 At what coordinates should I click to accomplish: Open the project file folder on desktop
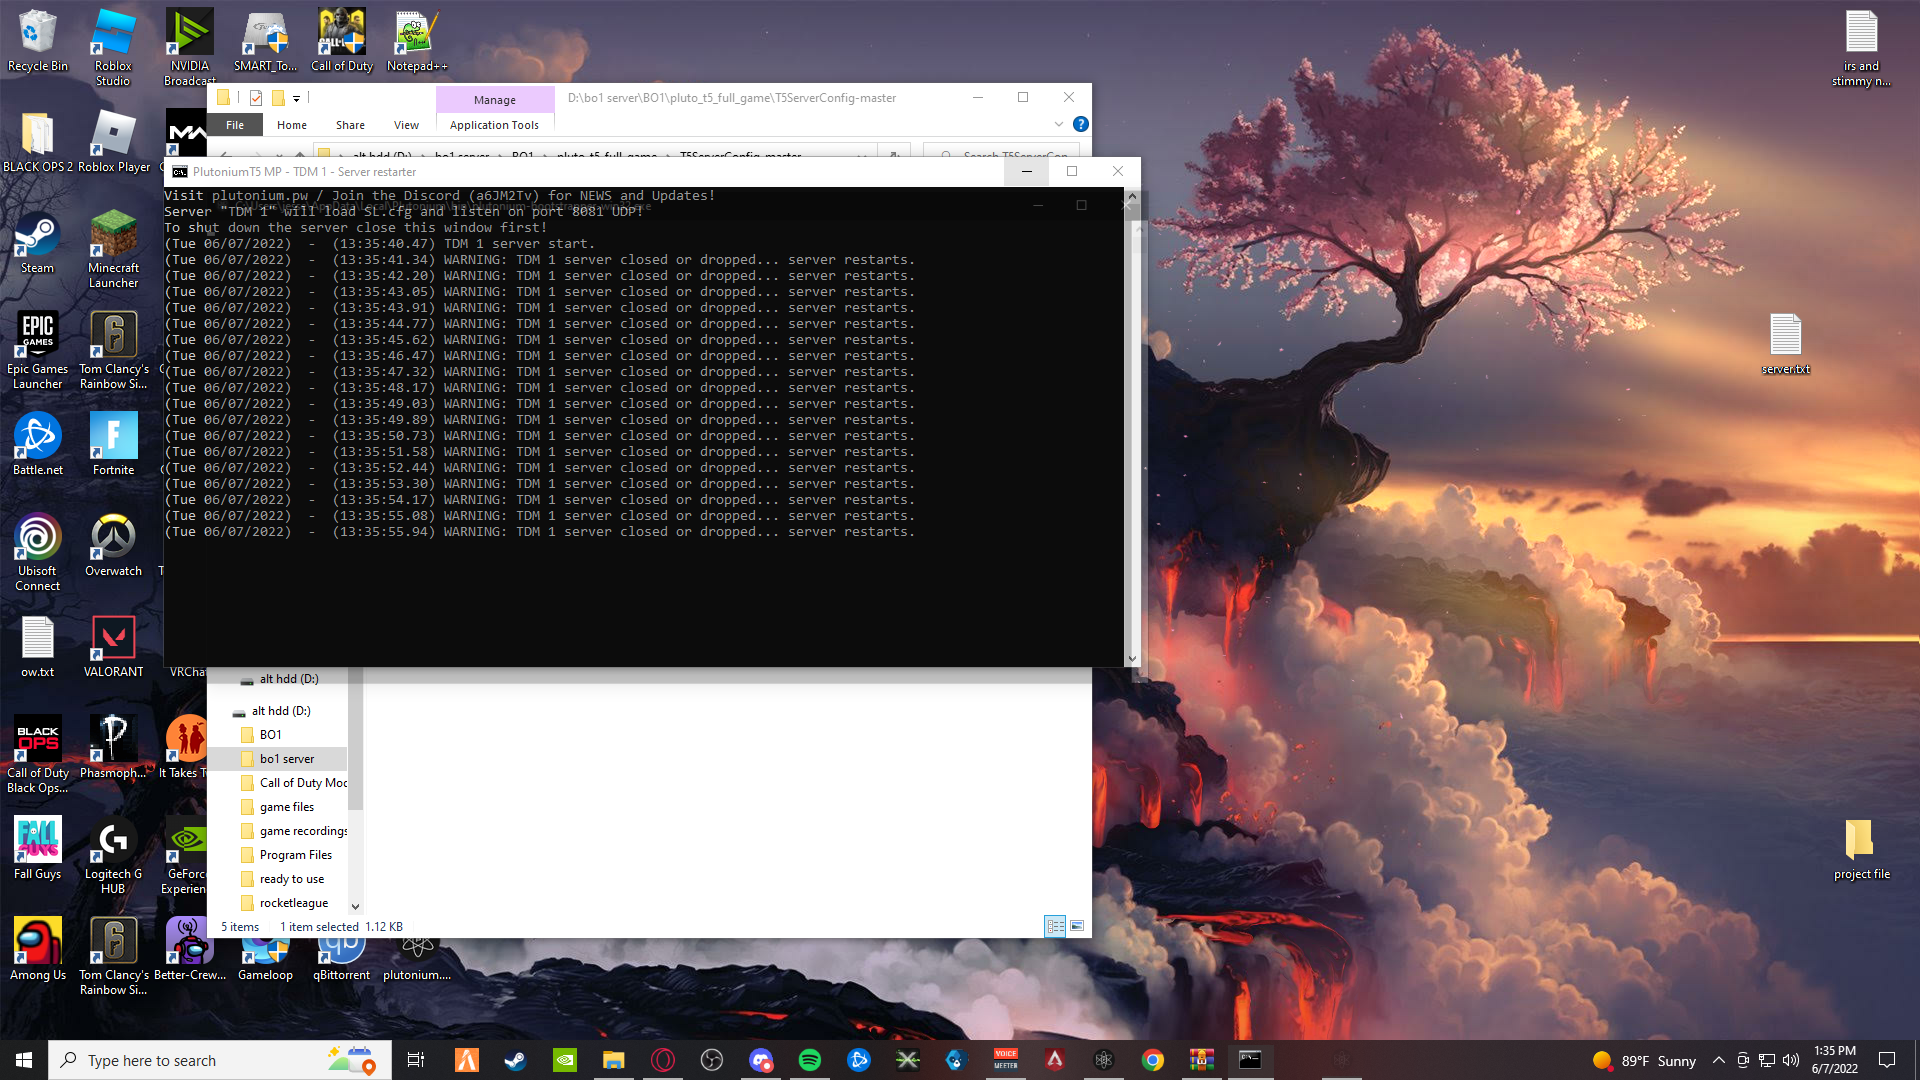pos(1861,849)
